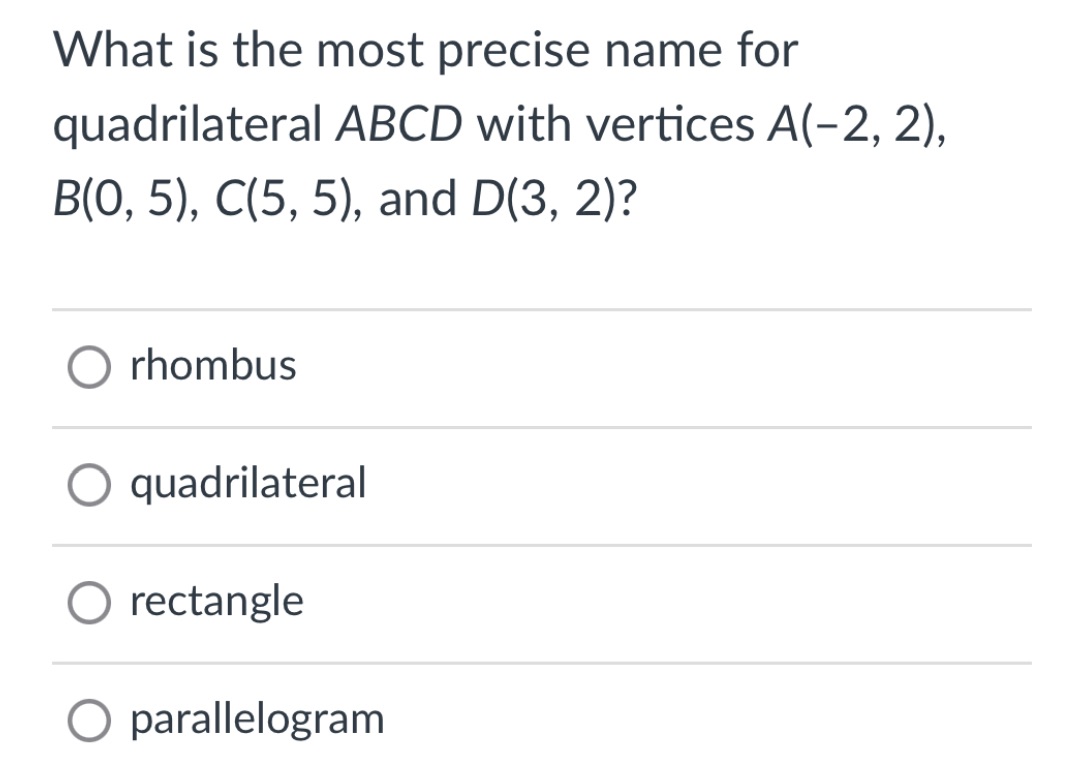Click the word rectangle
Image resolution: width=1084 pixels, height=777 pixels.
pos(216,602)
